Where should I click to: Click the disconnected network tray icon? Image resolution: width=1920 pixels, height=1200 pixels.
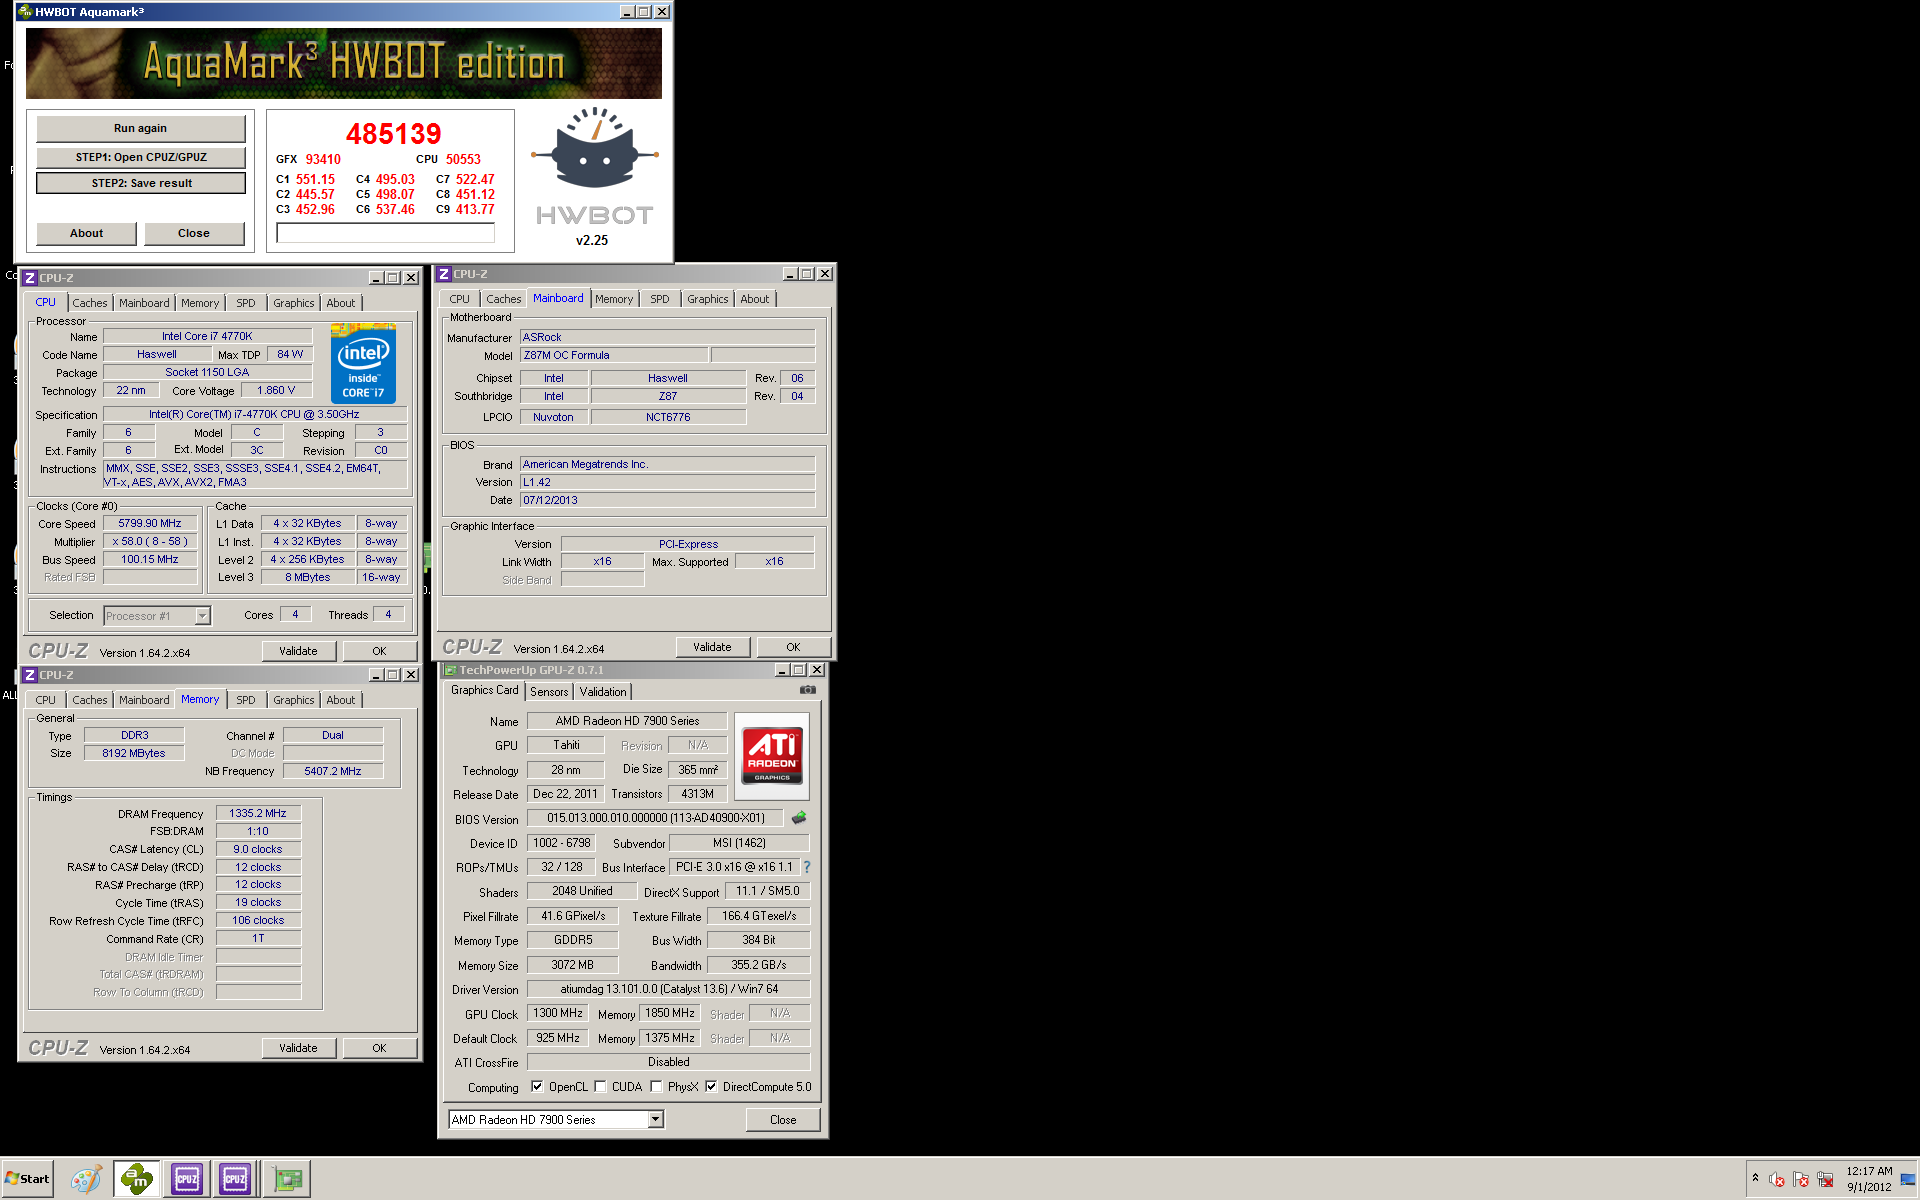[1825, 1179]
